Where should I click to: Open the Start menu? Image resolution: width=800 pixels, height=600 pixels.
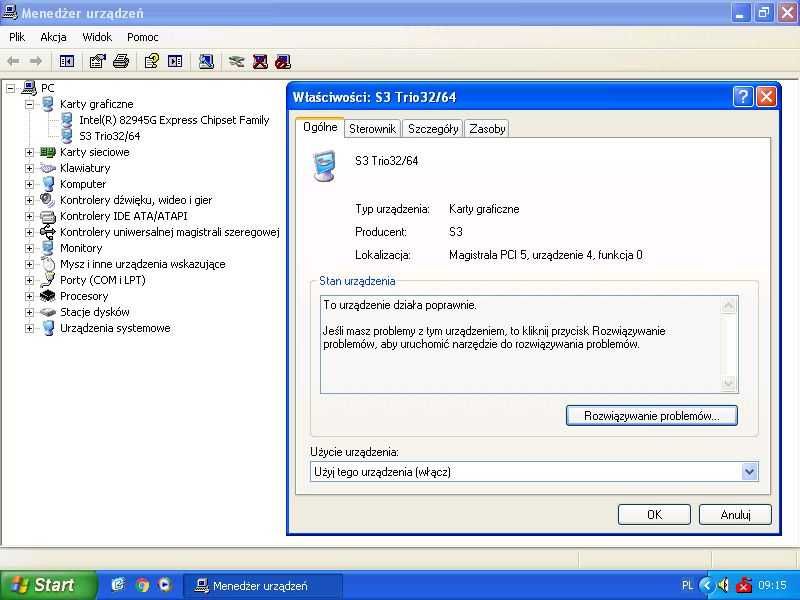click(x=48, y=585)
